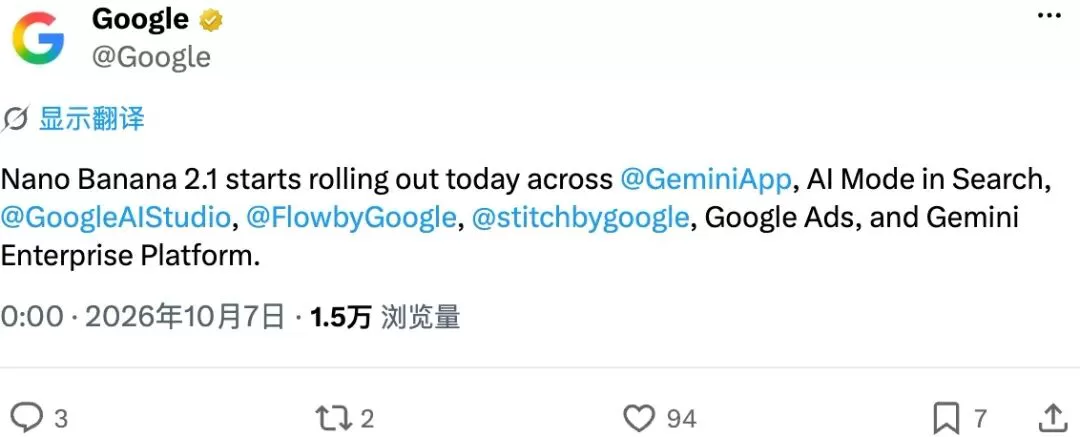Image resolution: width=1080 pixels, height=437 pixels.
Task: Click the 显示翻译 show translation link
Action: point(91,119)
